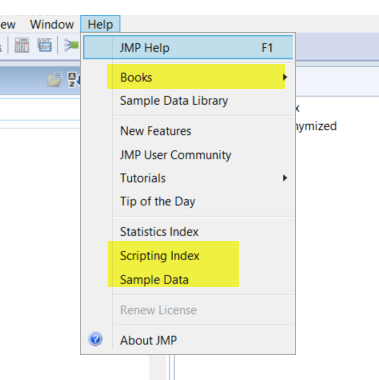Open the Scripting Index

point(188,256)
